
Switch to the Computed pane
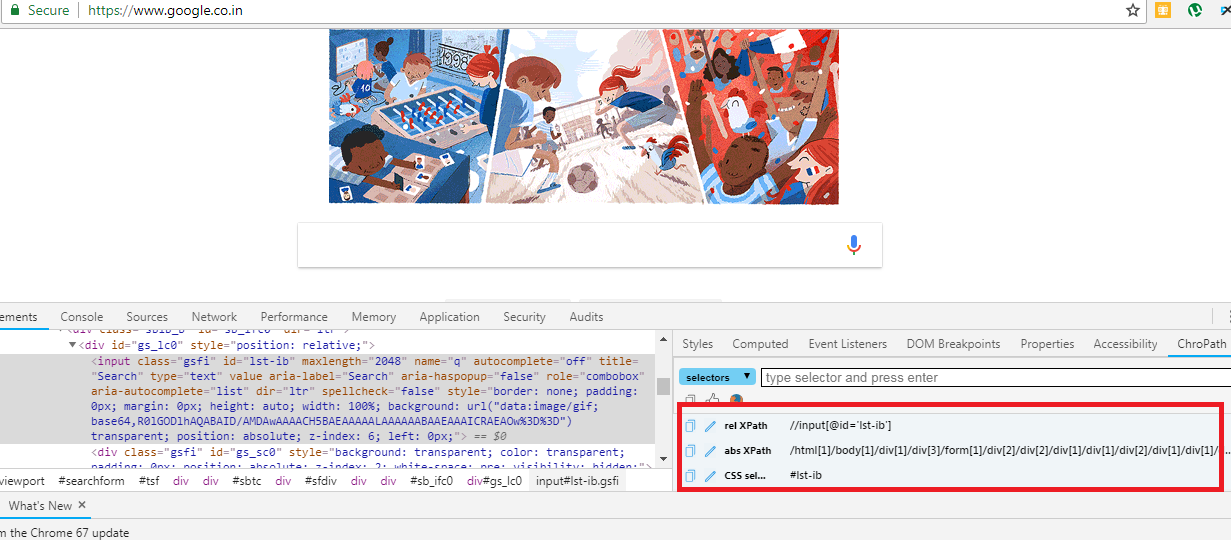(760, 344)
